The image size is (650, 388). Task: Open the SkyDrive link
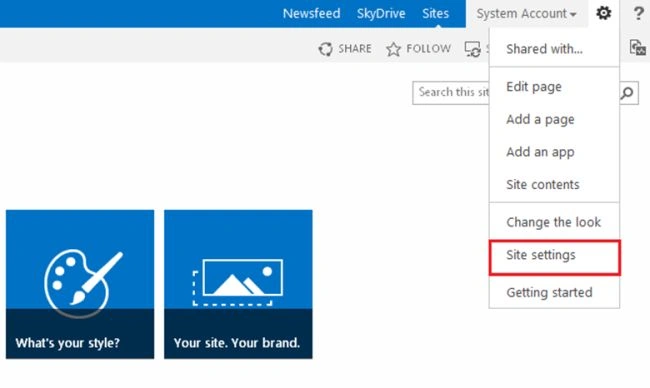[x=381, y=13]
